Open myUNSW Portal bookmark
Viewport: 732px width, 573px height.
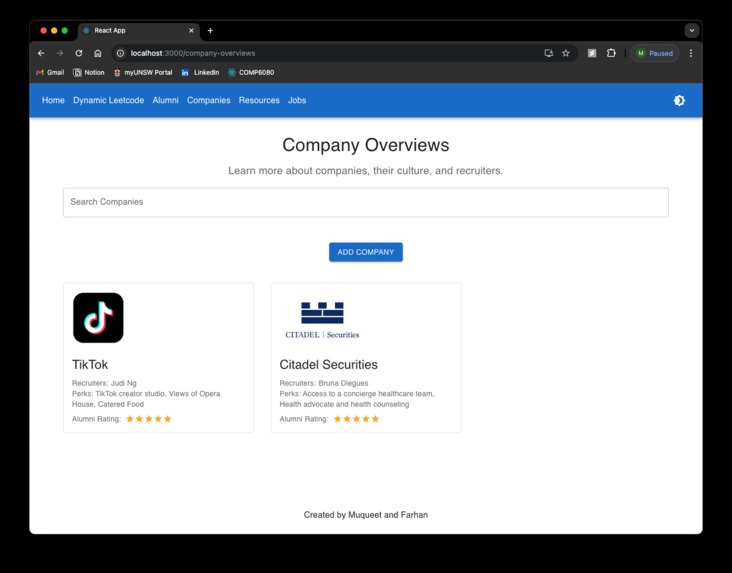(143, 72)
